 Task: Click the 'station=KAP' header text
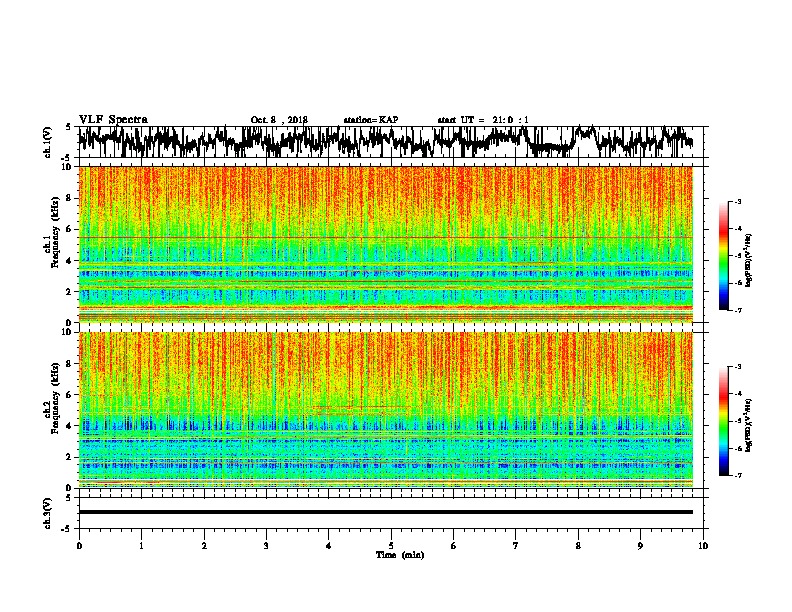coord(371,120)
